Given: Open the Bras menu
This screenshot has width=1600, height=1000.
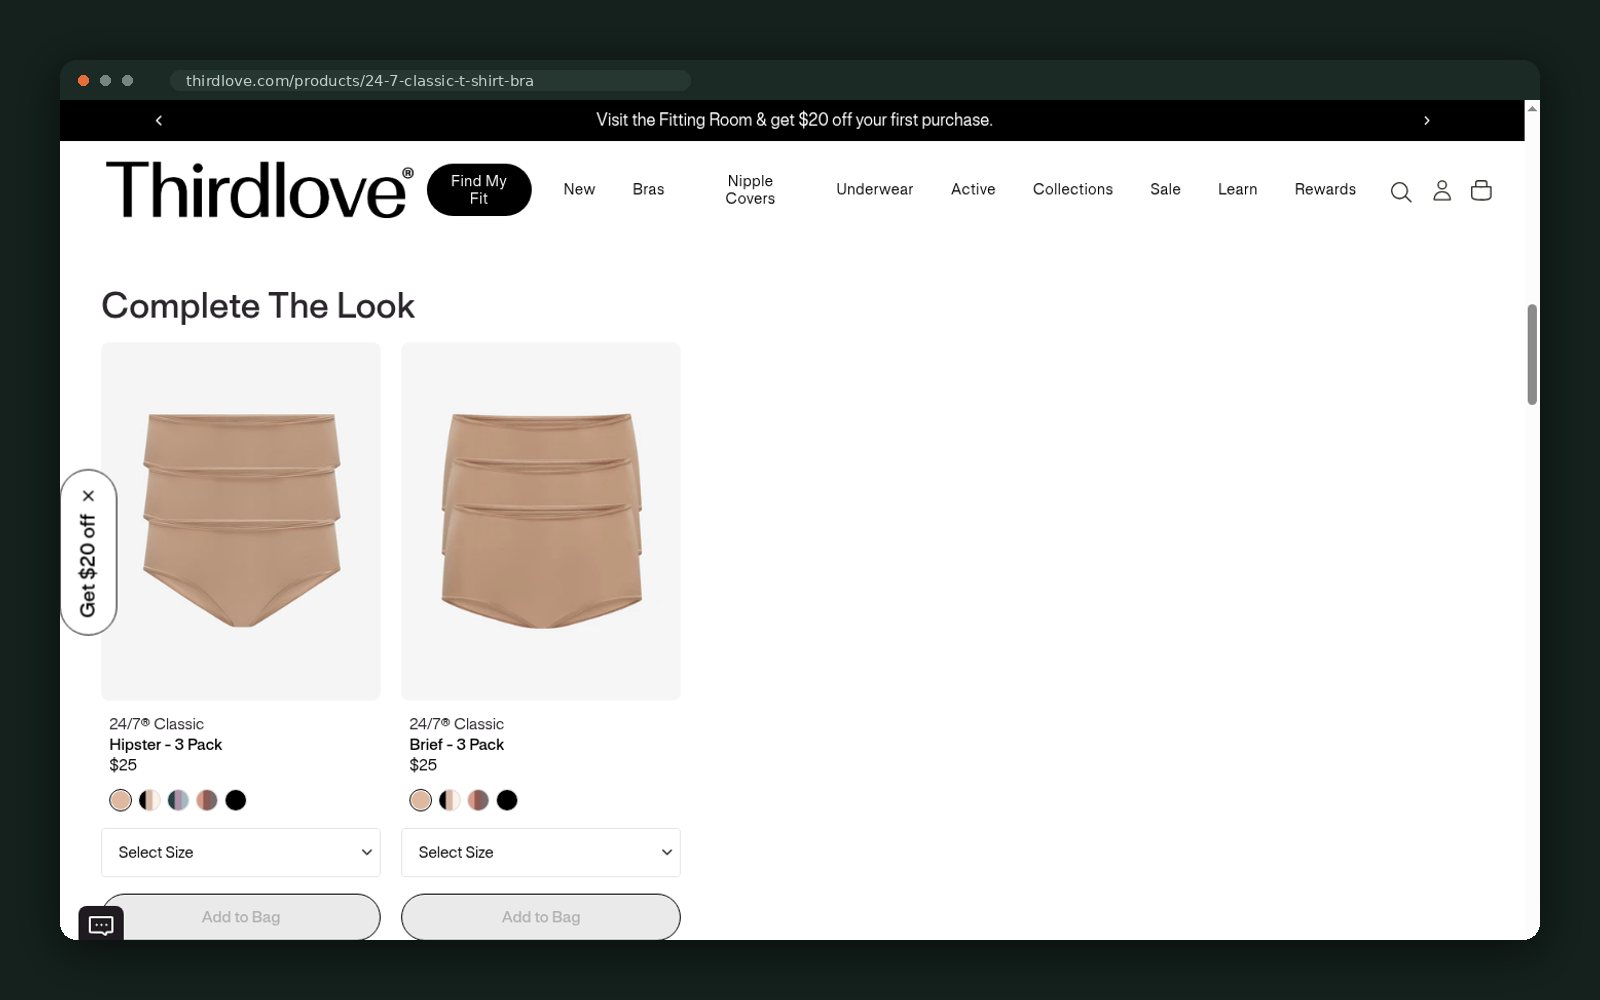Looking at the screenshot, I should coord(648,189).
